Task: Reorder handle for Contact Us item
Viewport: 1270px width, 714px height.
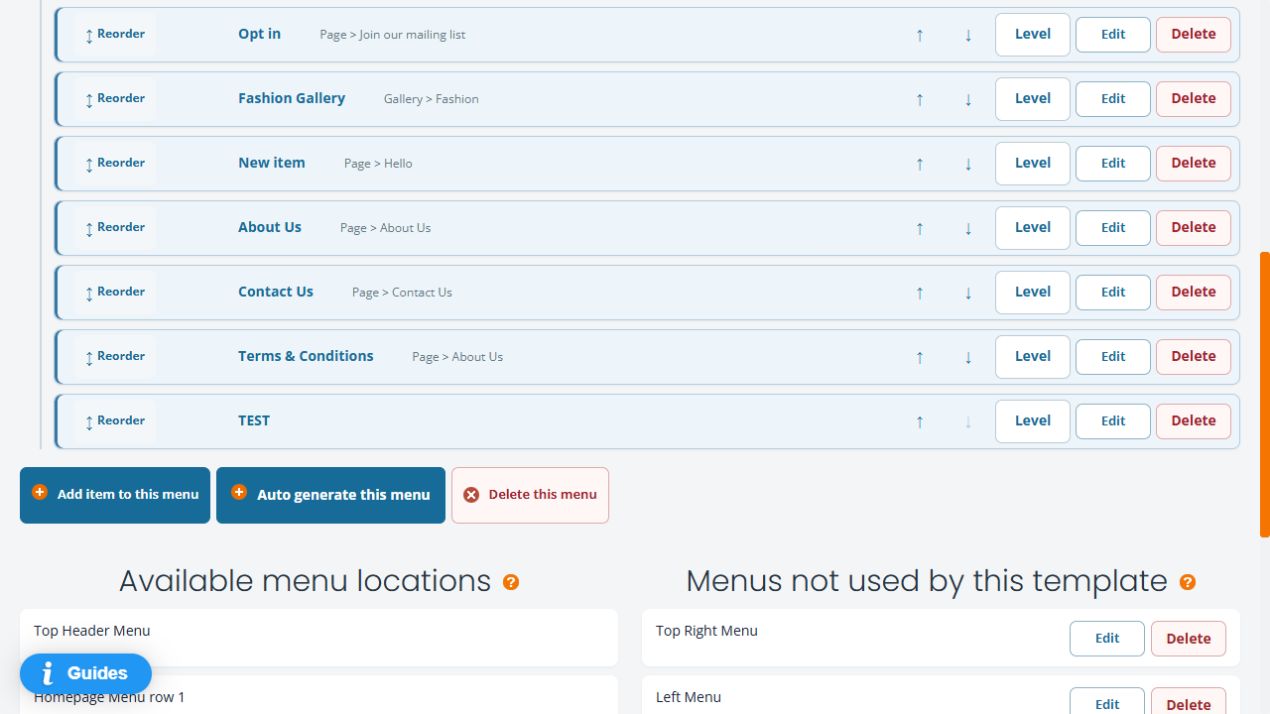Action: coord(114,292)
